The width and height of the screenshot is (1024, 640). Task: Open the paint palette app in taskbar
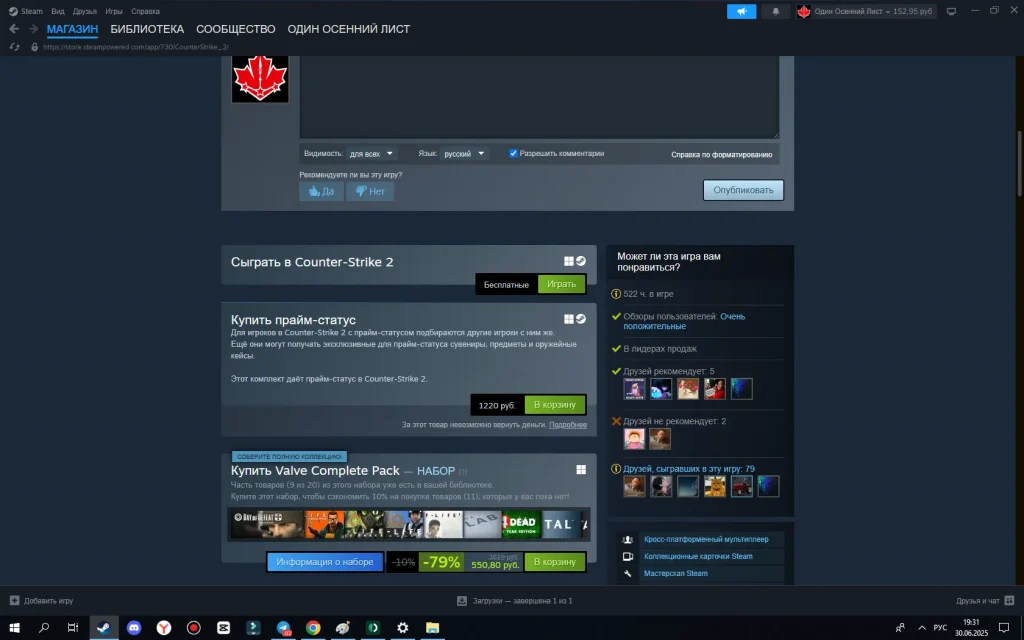point(343,628)
